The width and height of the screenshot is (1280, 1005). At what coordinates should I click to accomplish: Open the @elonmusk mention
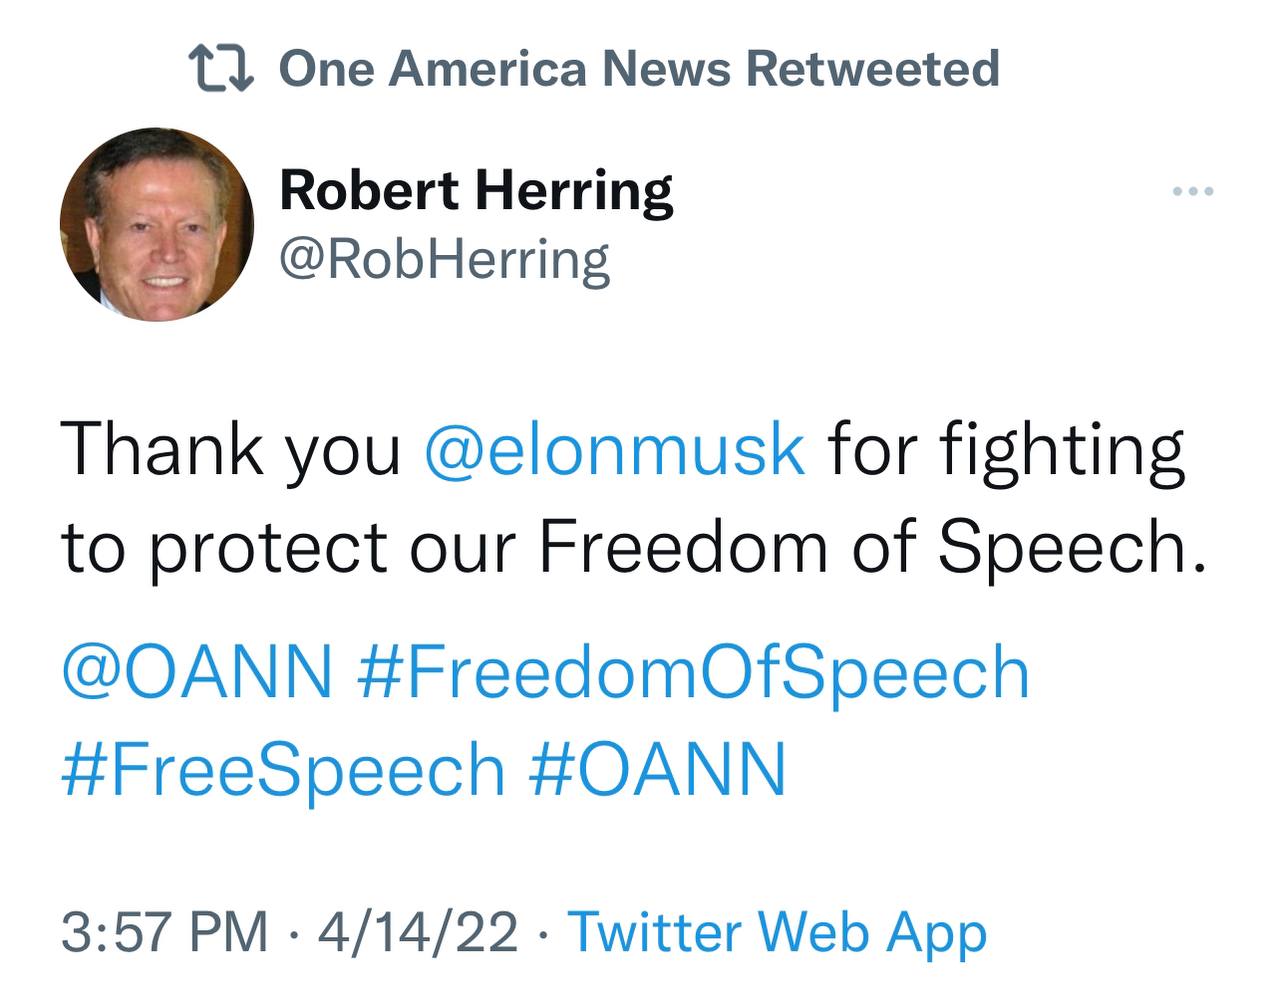point(614,449)
